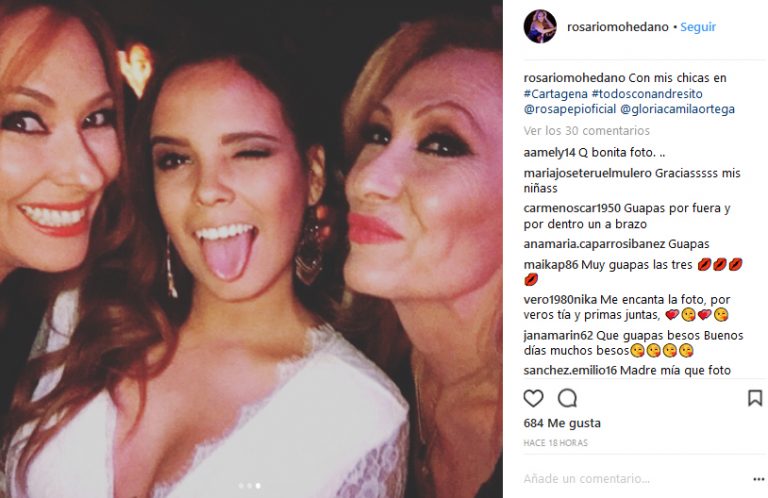Open the #Cartagena hashtag link
Screen dimensions: 768x498
click(555, 94)
